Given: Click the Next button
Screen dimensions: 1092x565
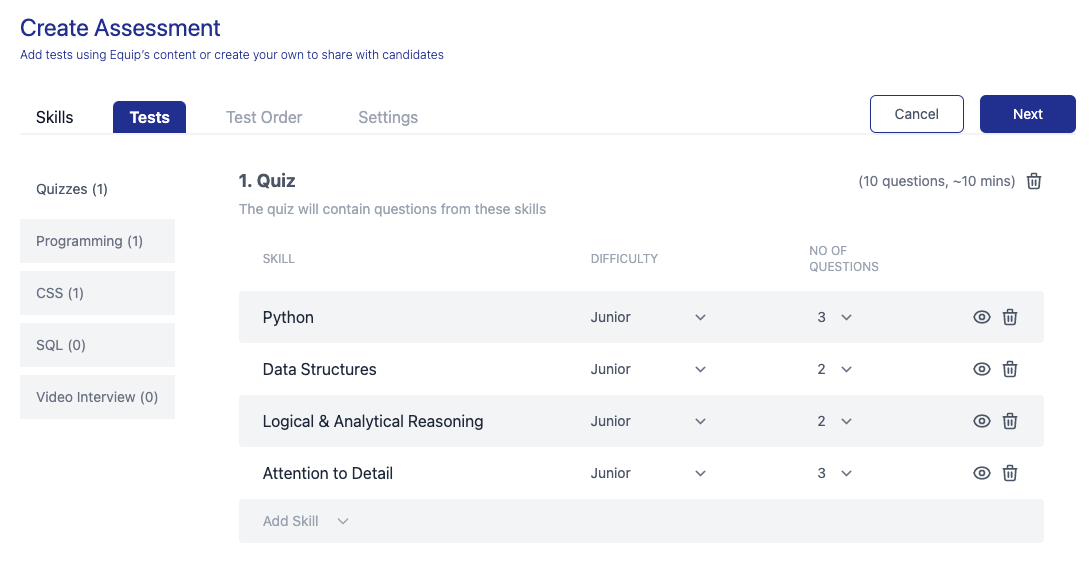Looking at the screenshot, I should (1027, 114).
